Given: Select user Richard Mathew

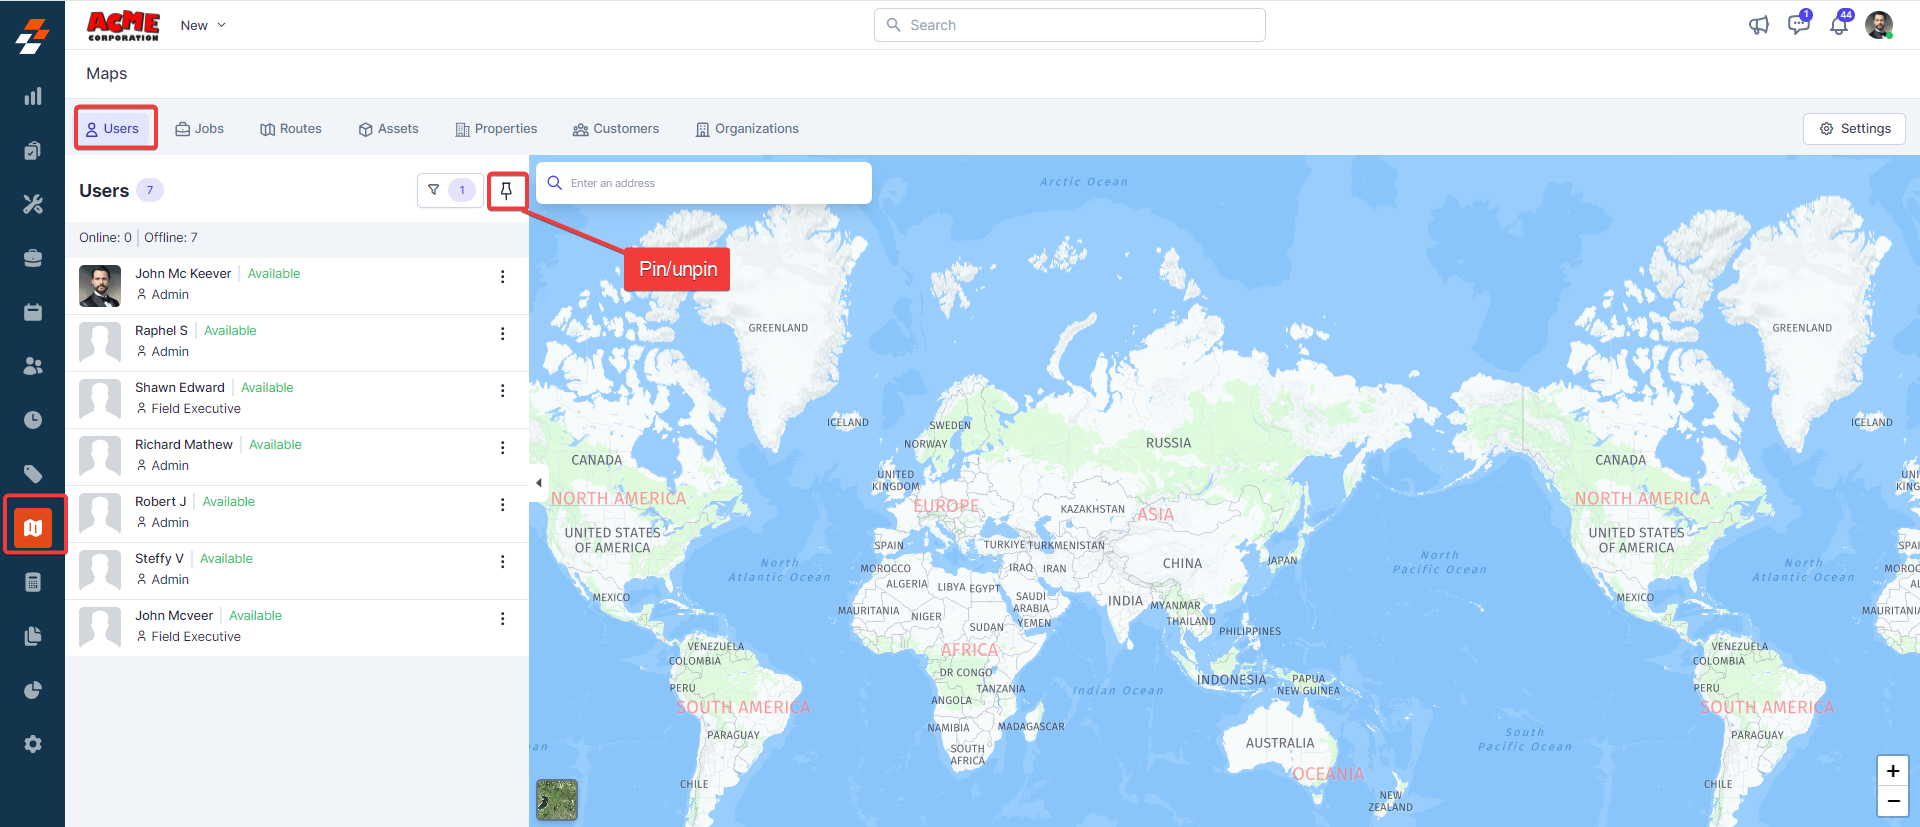Looking at the screenshot, I should [297, 457].
